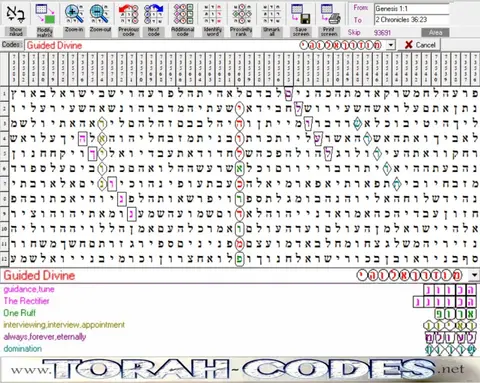This screenshot has height=383, width=480.
Task: Click the Unmark all icon
Action: (271, 14)
